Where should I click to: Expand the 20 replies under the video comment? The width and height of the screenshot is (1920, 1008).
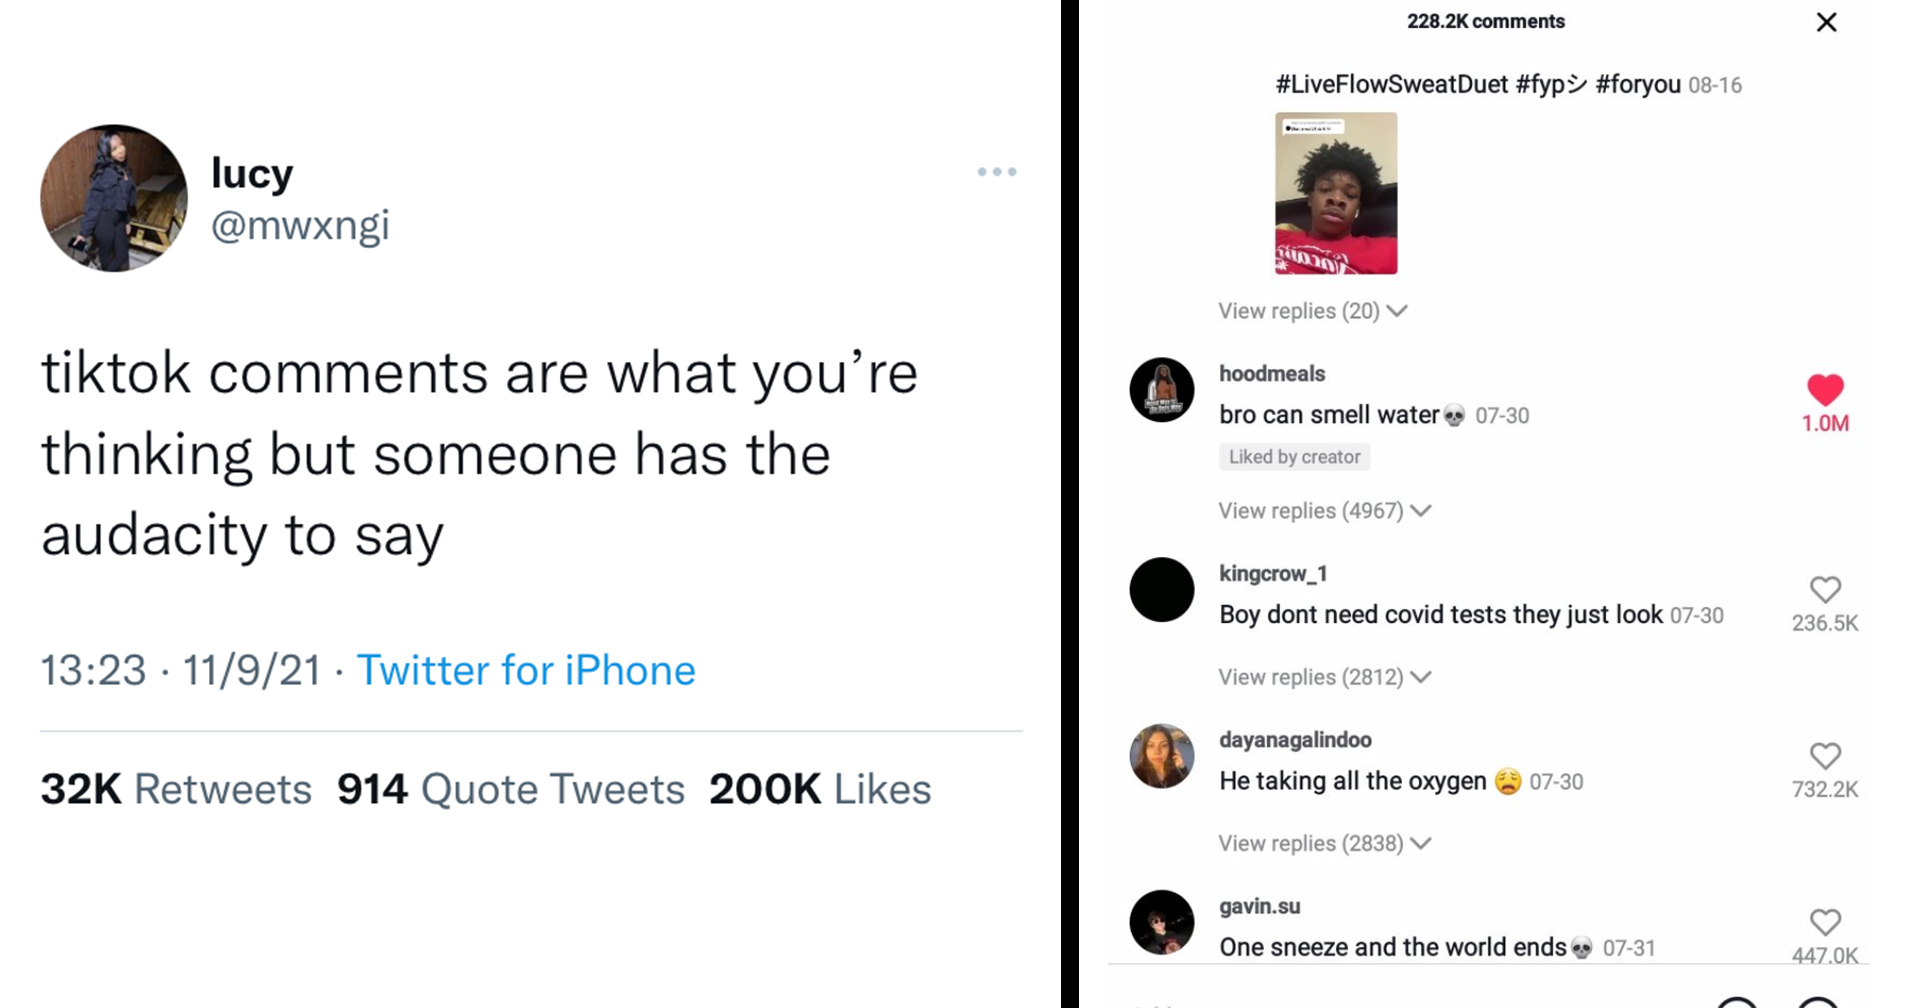click(1312, 311)
